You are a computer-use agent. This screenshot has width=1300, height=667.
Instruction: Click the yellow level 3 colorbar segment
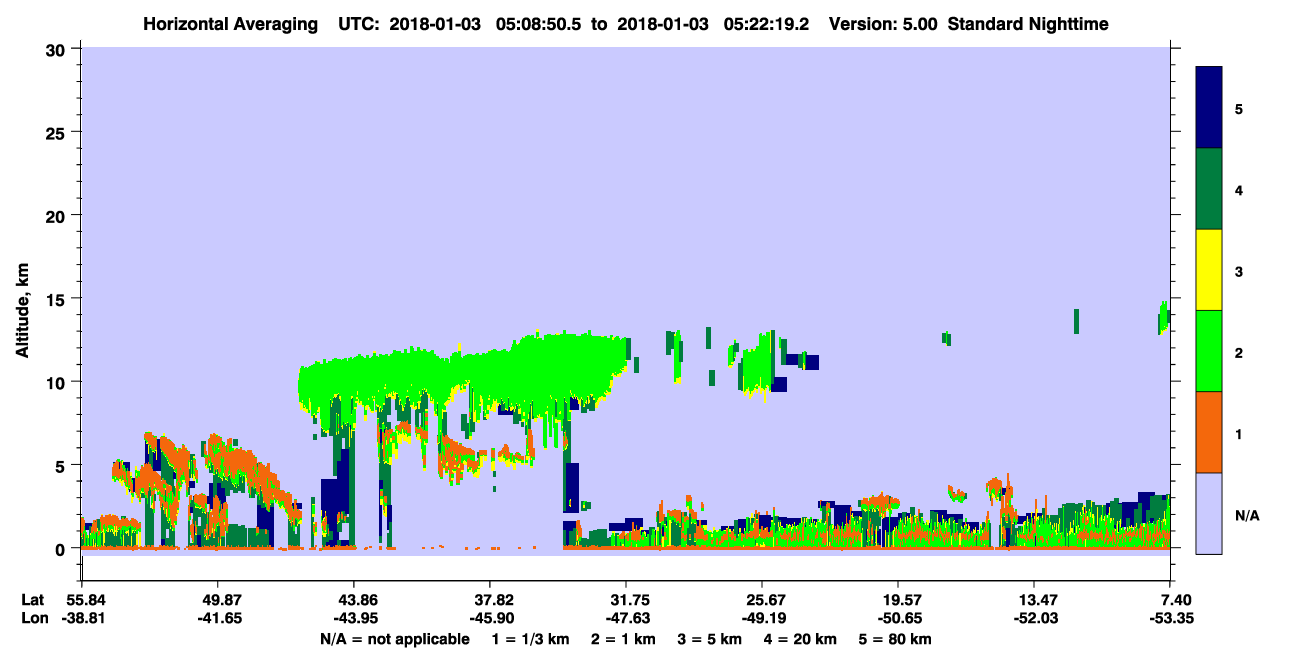1209,270
